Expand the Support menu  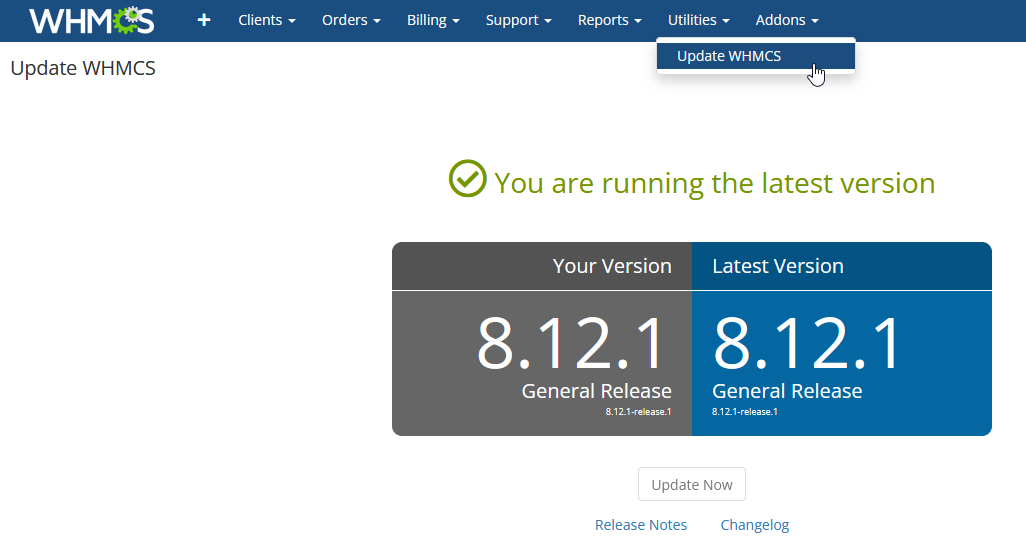point(519,20)
